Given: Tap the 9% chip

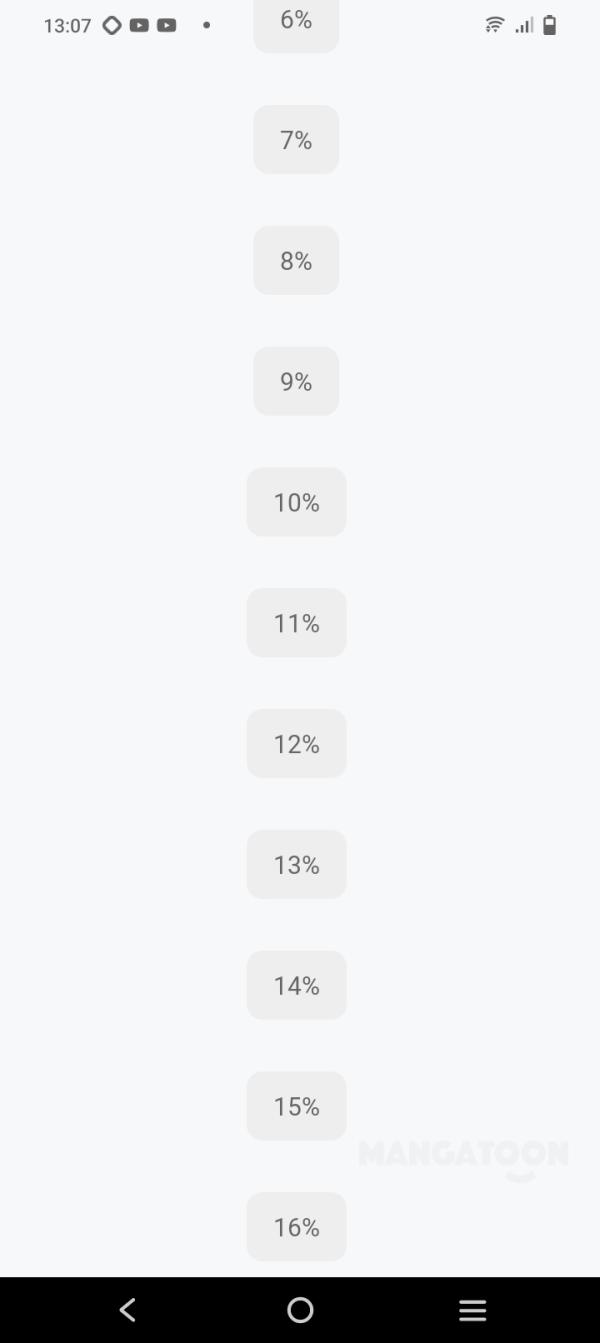Looking at the screenshot, I should click(x=296, y=382).
